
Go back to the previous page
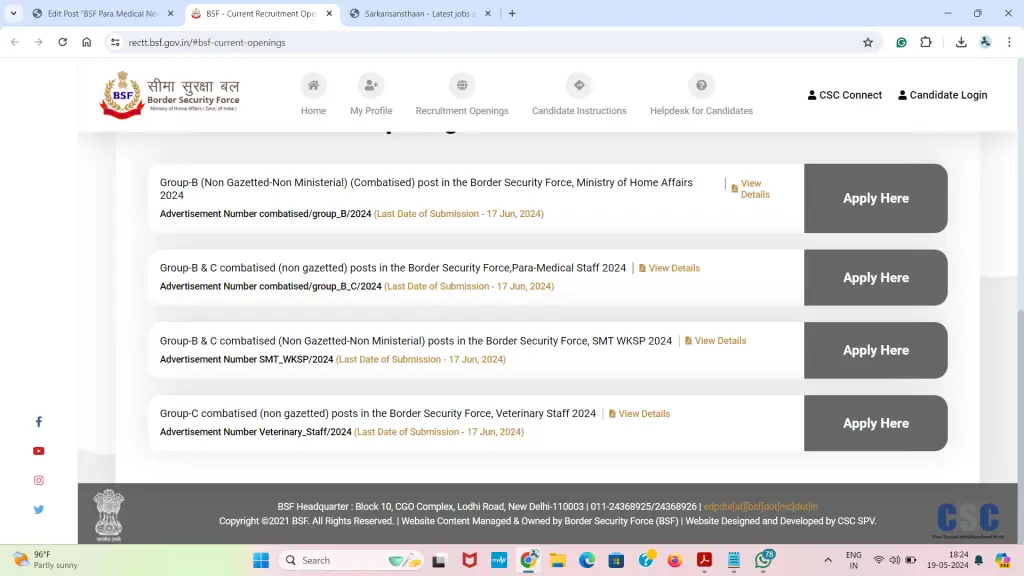15,42
